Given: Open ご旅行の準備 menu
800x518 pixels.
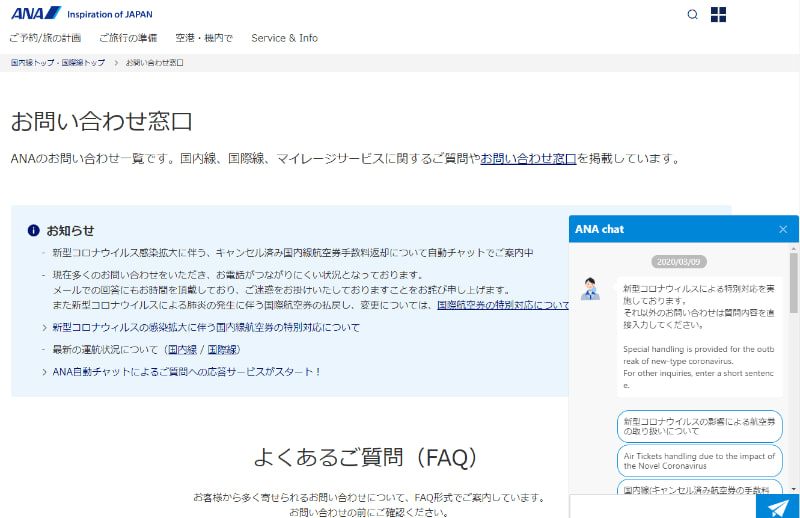Looking at the screenshot, I should (x=128, y=38).
